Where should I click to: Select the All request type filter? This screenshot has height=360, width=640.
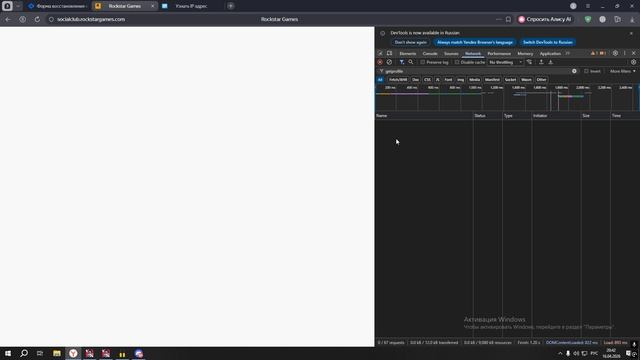(380, 80)
